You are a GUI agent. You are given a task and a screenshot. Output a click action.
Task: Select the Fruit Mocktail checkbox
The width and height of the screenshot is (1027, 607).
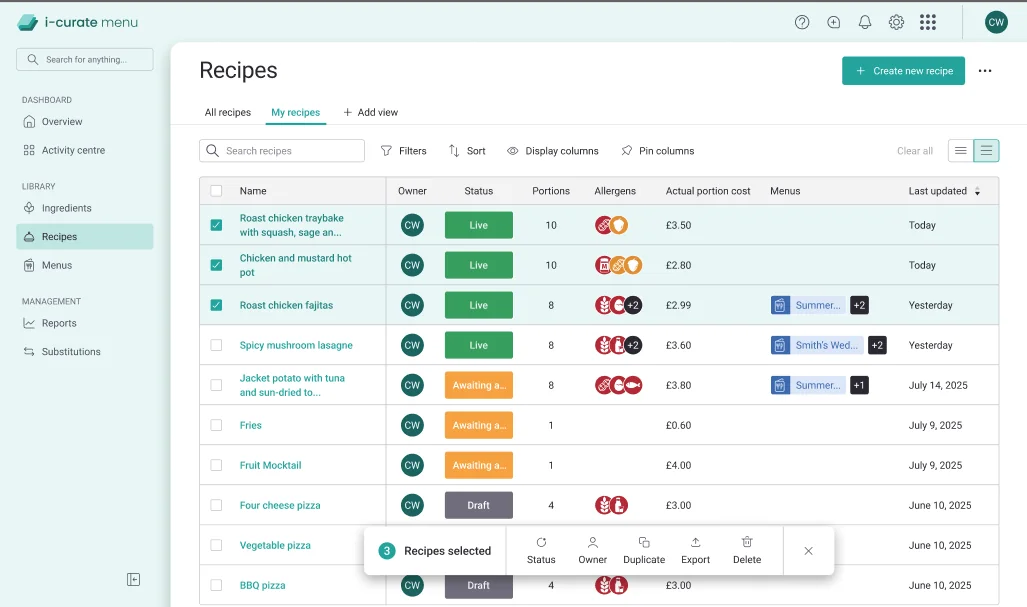click(x=216, y=465)
